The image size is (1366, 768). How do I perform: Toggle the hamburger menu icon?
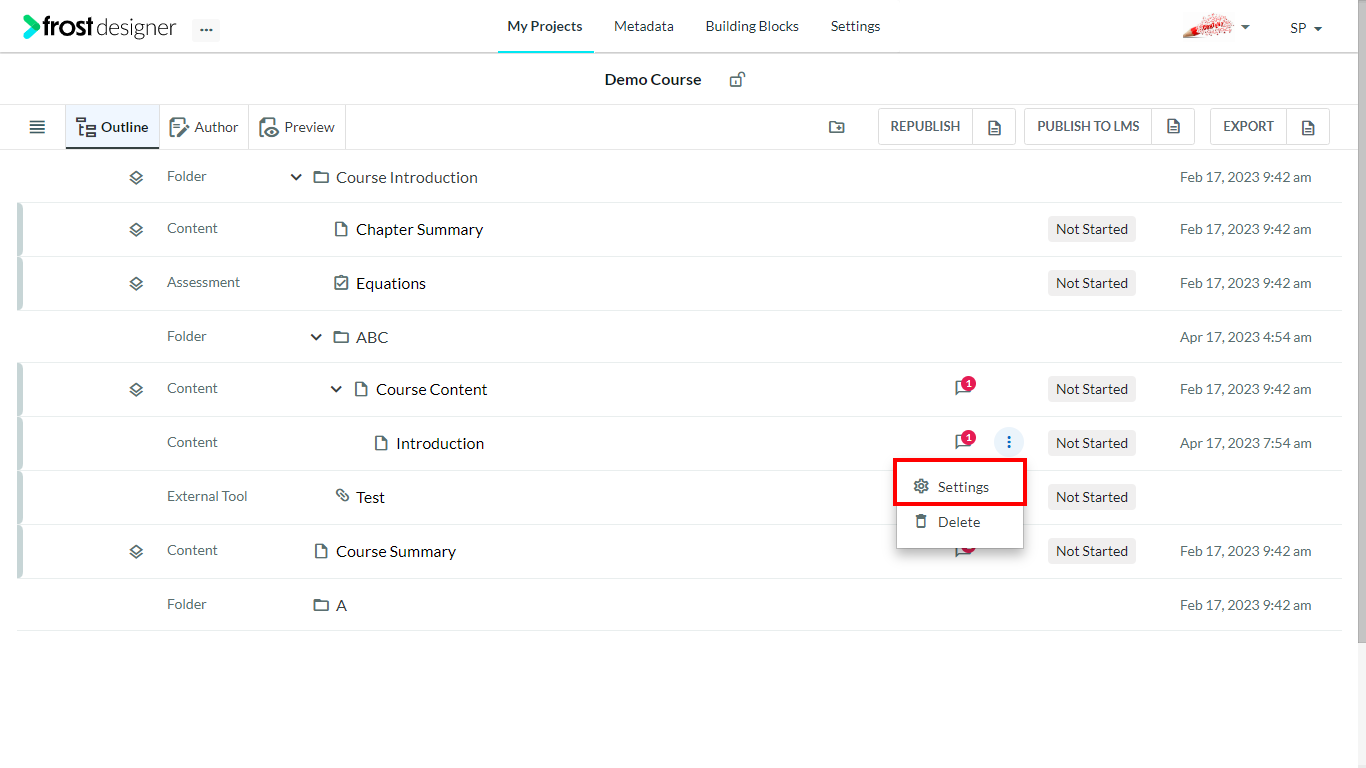pyautogui.click(x=37, y=127)
